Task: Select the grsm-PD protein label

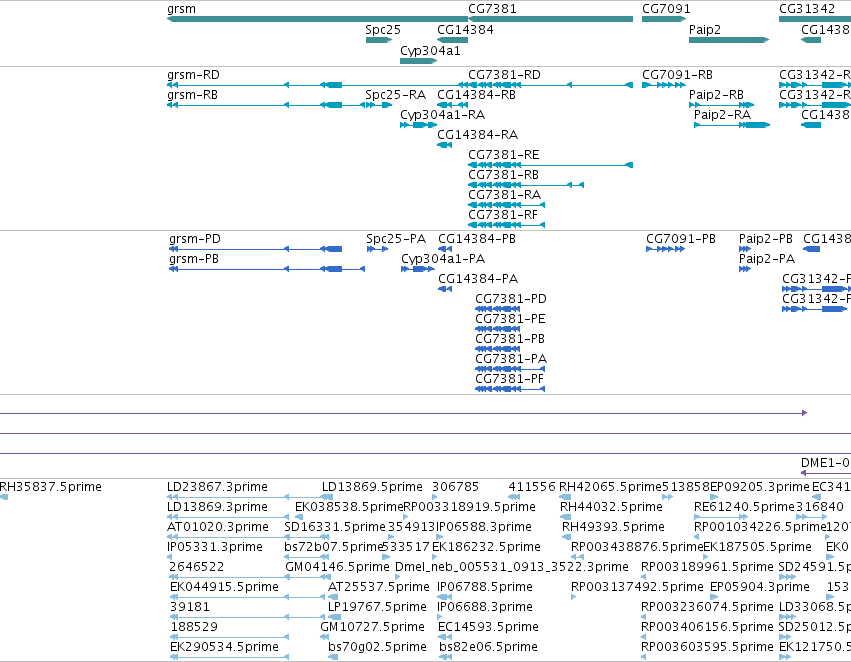Action: point(195,239)
